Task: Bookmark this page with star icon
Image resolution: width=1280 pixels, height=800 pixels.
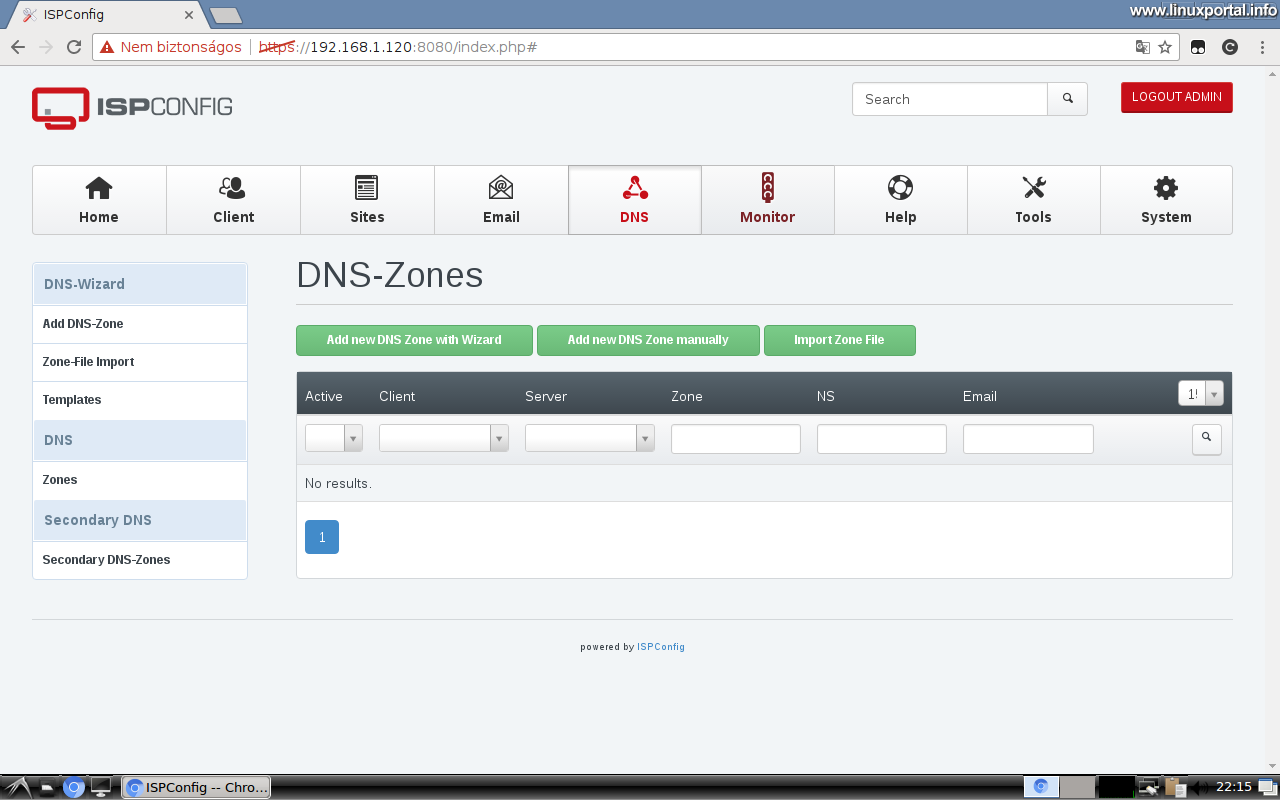Action: click(1165, 47)
